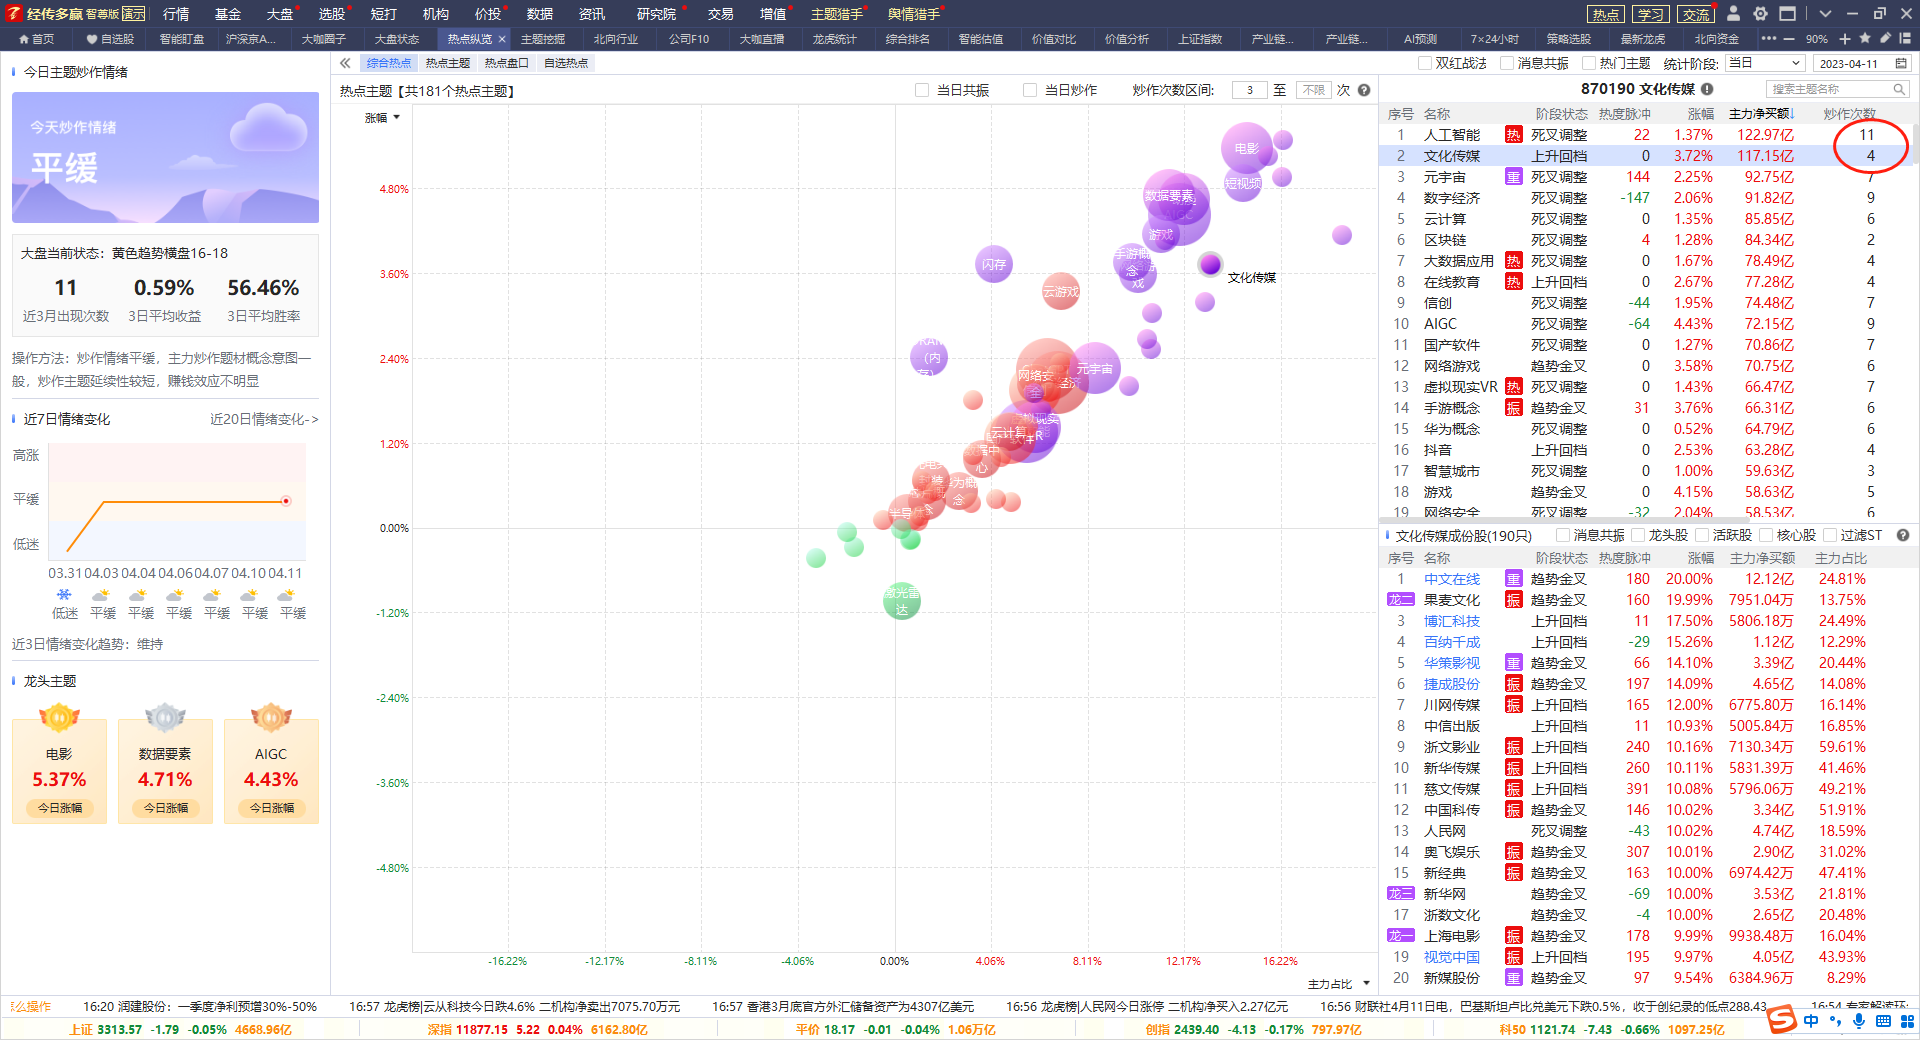Click the 学习 button in title bar

point(1651,14)
